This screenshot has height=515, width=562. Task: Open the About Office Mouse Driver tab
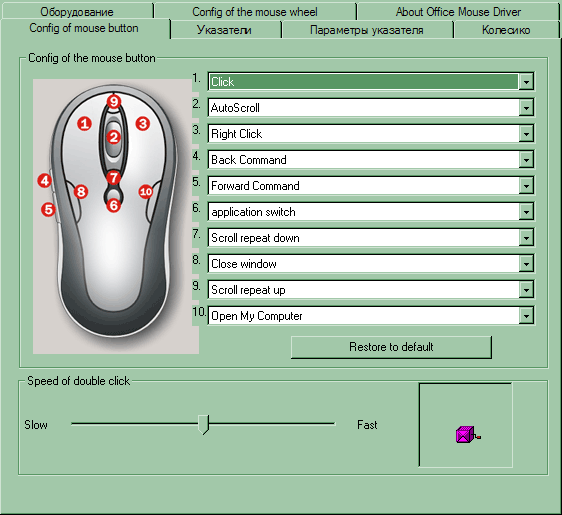(458, 11)
